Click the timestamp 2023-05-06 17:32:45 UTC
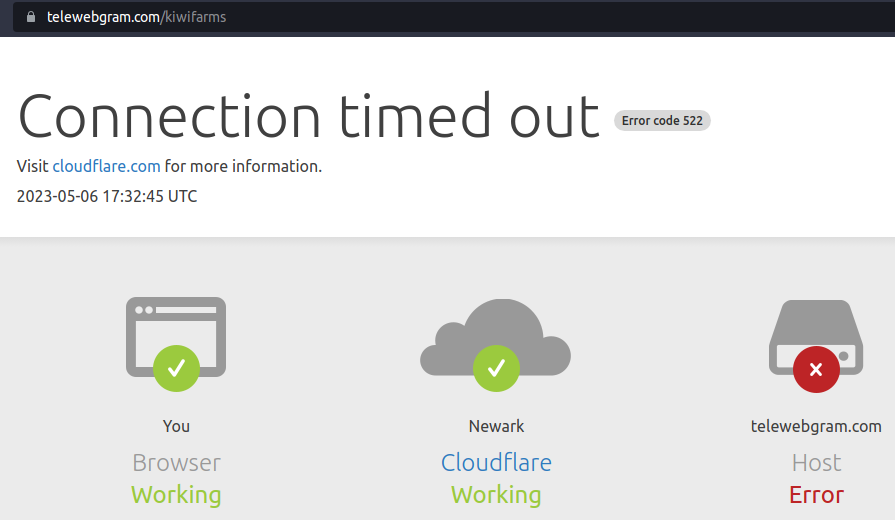Image resolution: width=895 pixels, height=520 pixels. click(x=107, y=196)
